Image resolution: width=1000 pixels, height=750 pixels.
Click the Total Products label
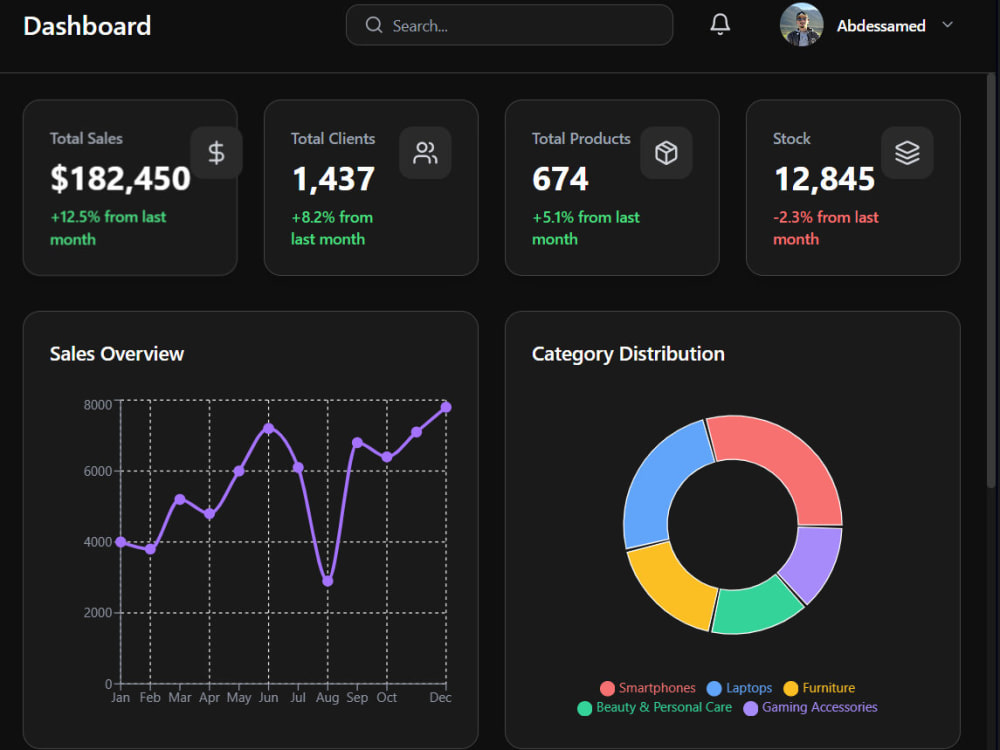coord(581,138)
